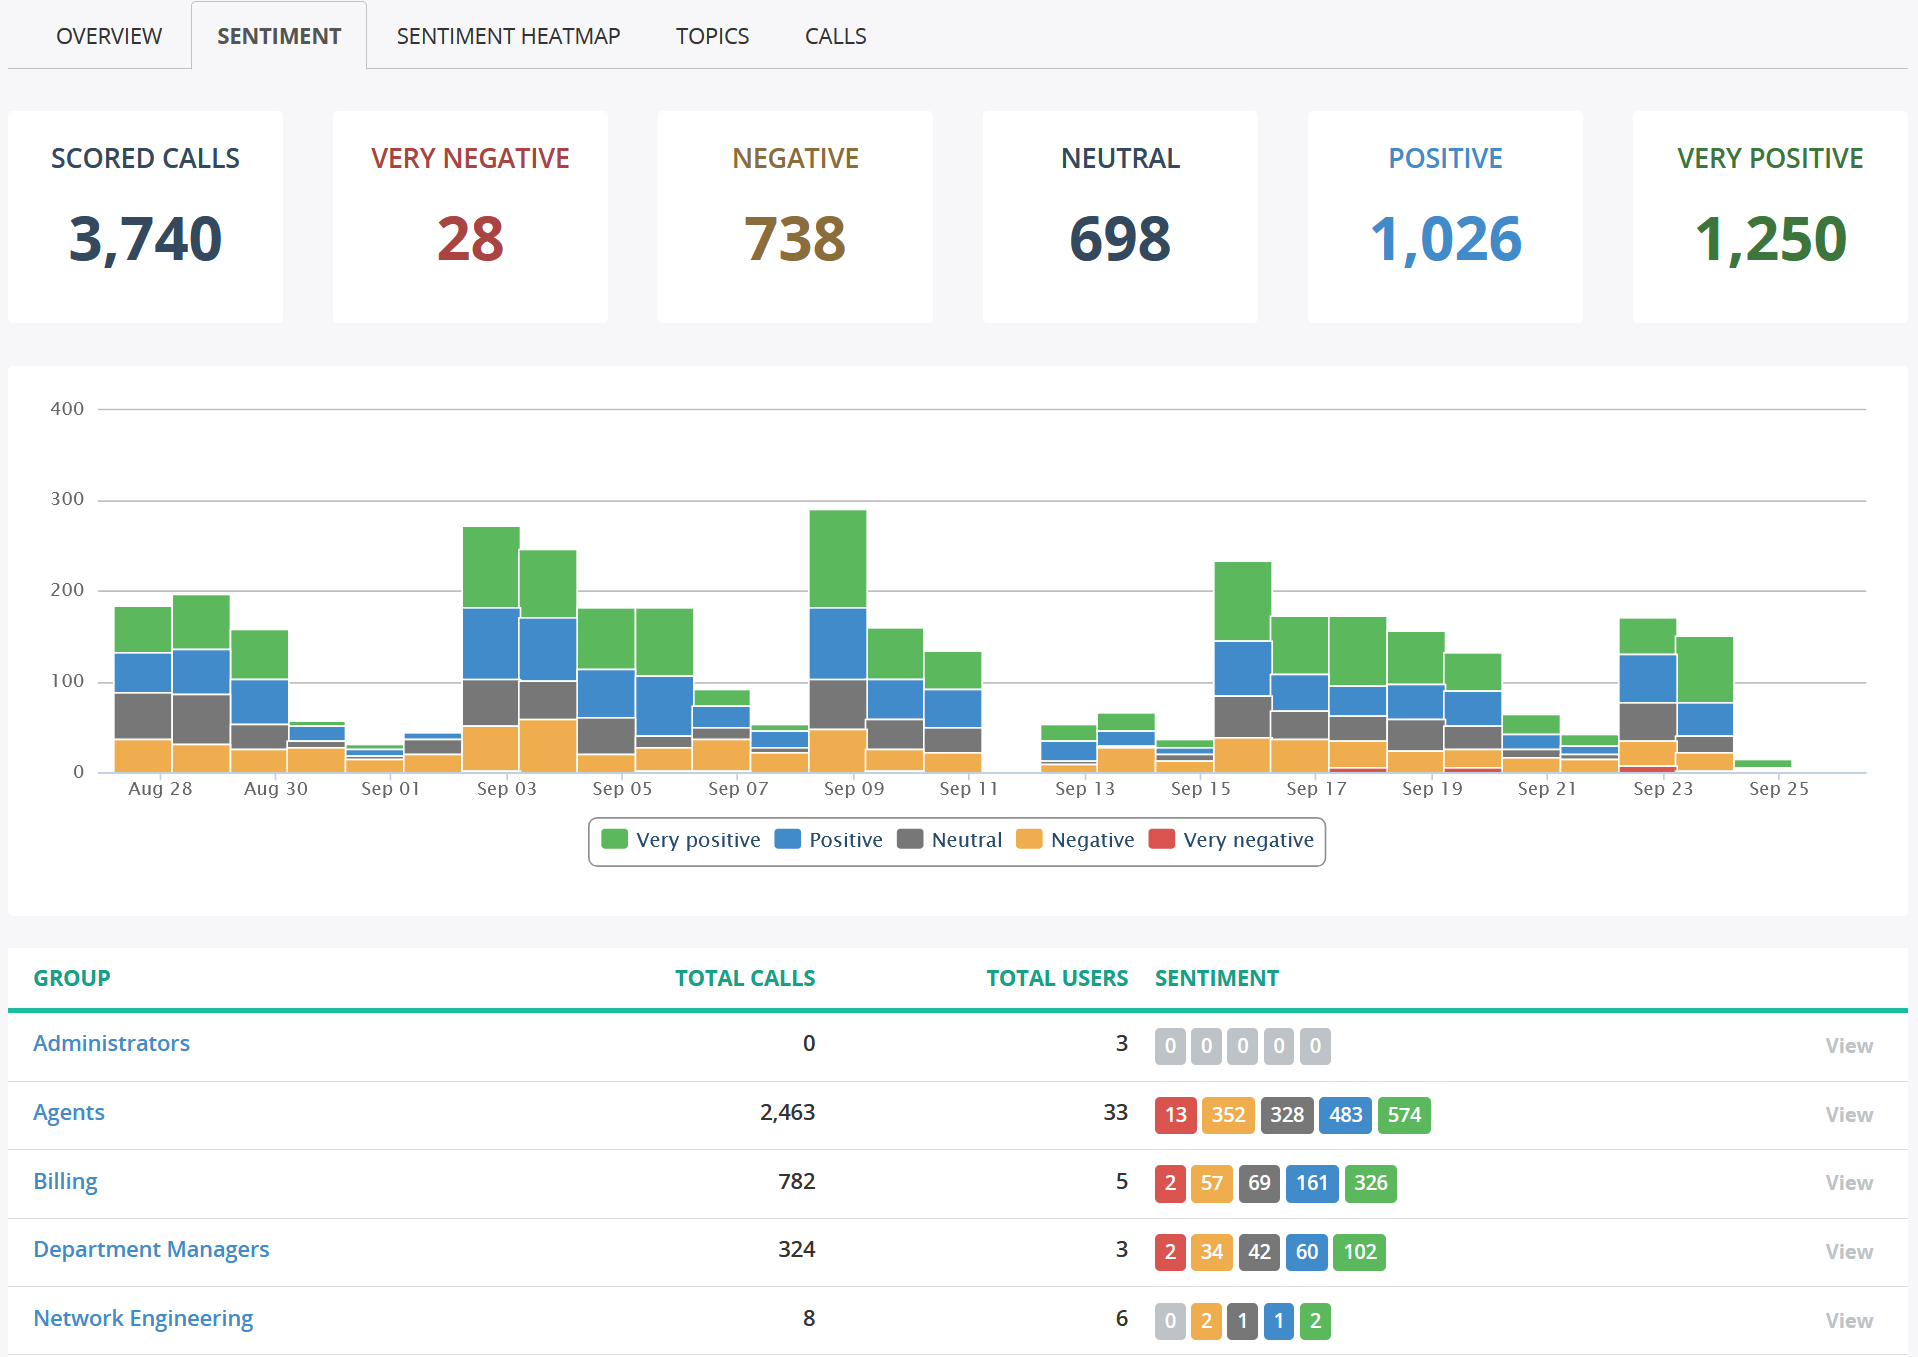1918x1357 pixels.
Task: Click Agents negative badge 352
Action: pyautogui.click(x=1228, y=1115)
